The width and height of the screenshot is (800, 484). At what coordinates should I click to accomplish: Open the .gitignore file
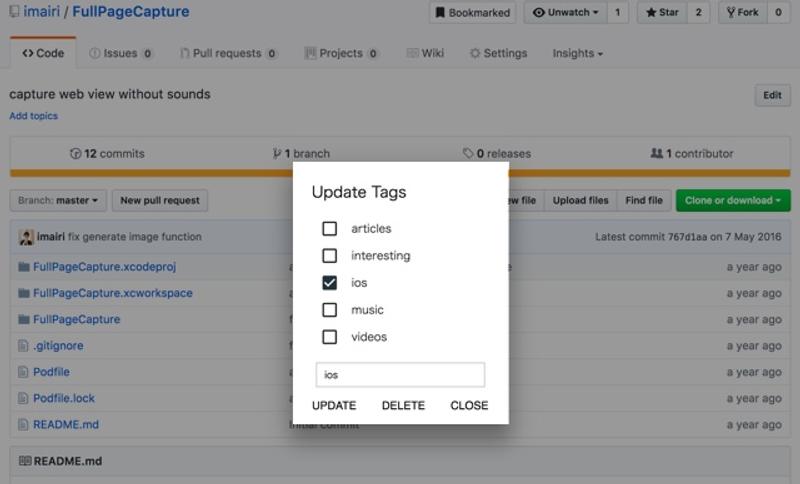pos(58,346)
